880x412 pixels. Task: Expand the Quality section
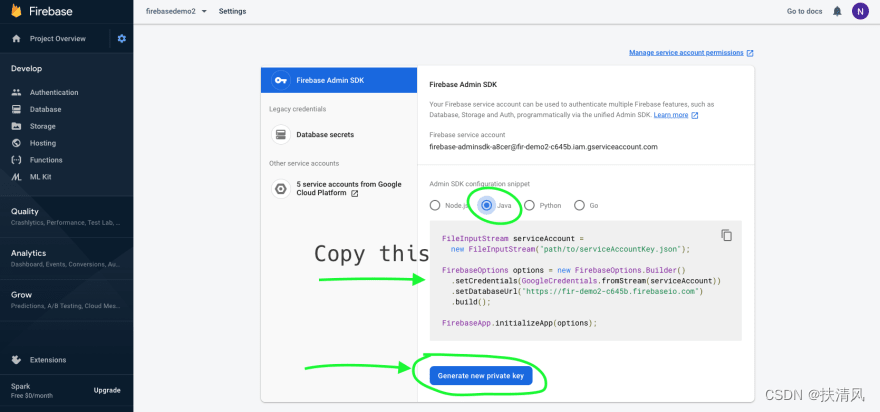click(x=66, y=216)
